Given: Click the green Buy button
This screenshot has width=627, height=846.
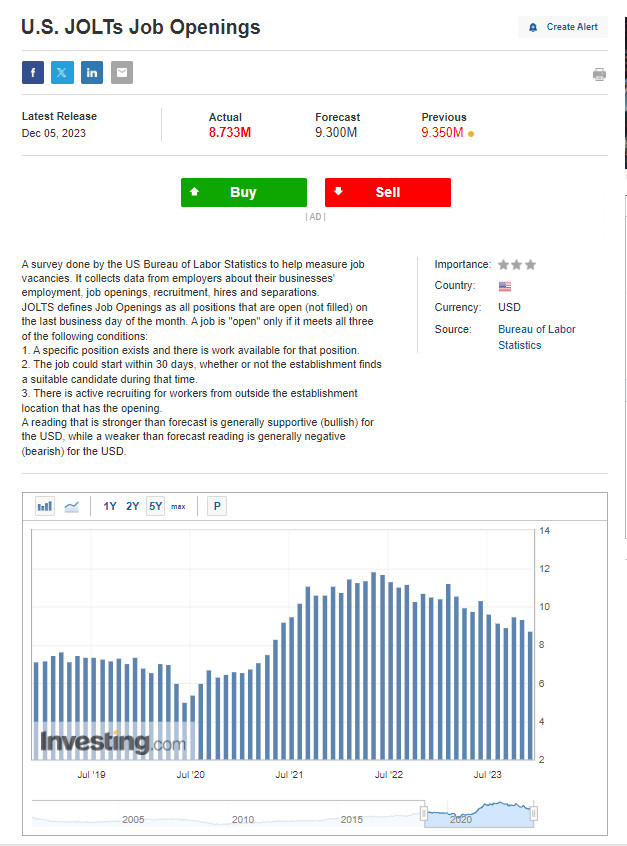Looking at the screenshot, I should pos(244,193).
